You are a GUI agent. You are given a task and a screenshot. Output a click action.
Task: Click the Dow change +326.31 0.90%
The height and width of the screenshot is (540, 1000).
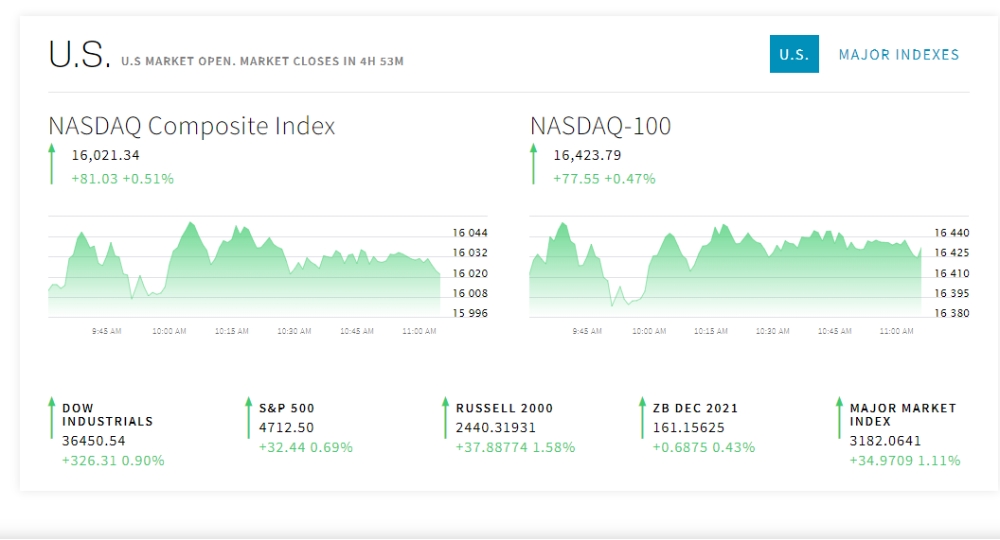[x=113, y=460]
